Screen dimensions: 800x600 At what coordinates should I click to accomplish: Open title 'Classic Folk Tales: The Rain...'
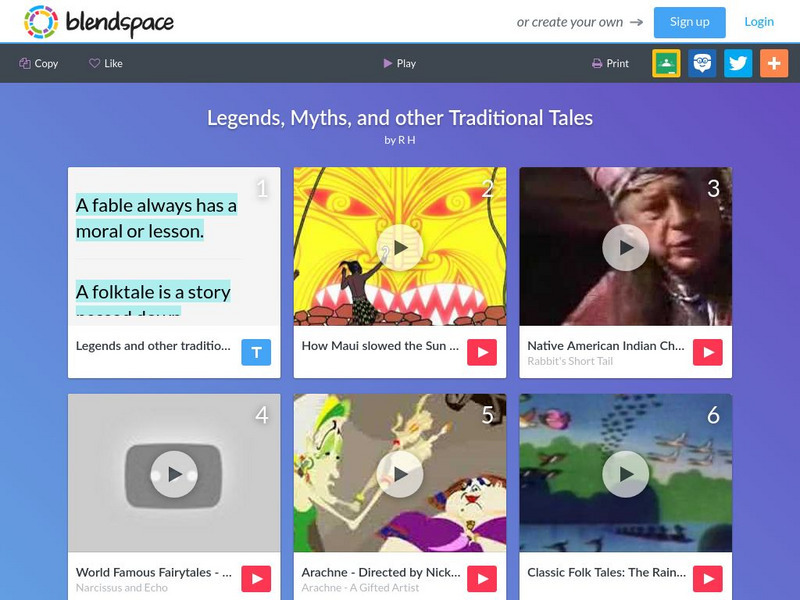pyautogui.click(x=607, y=572)
